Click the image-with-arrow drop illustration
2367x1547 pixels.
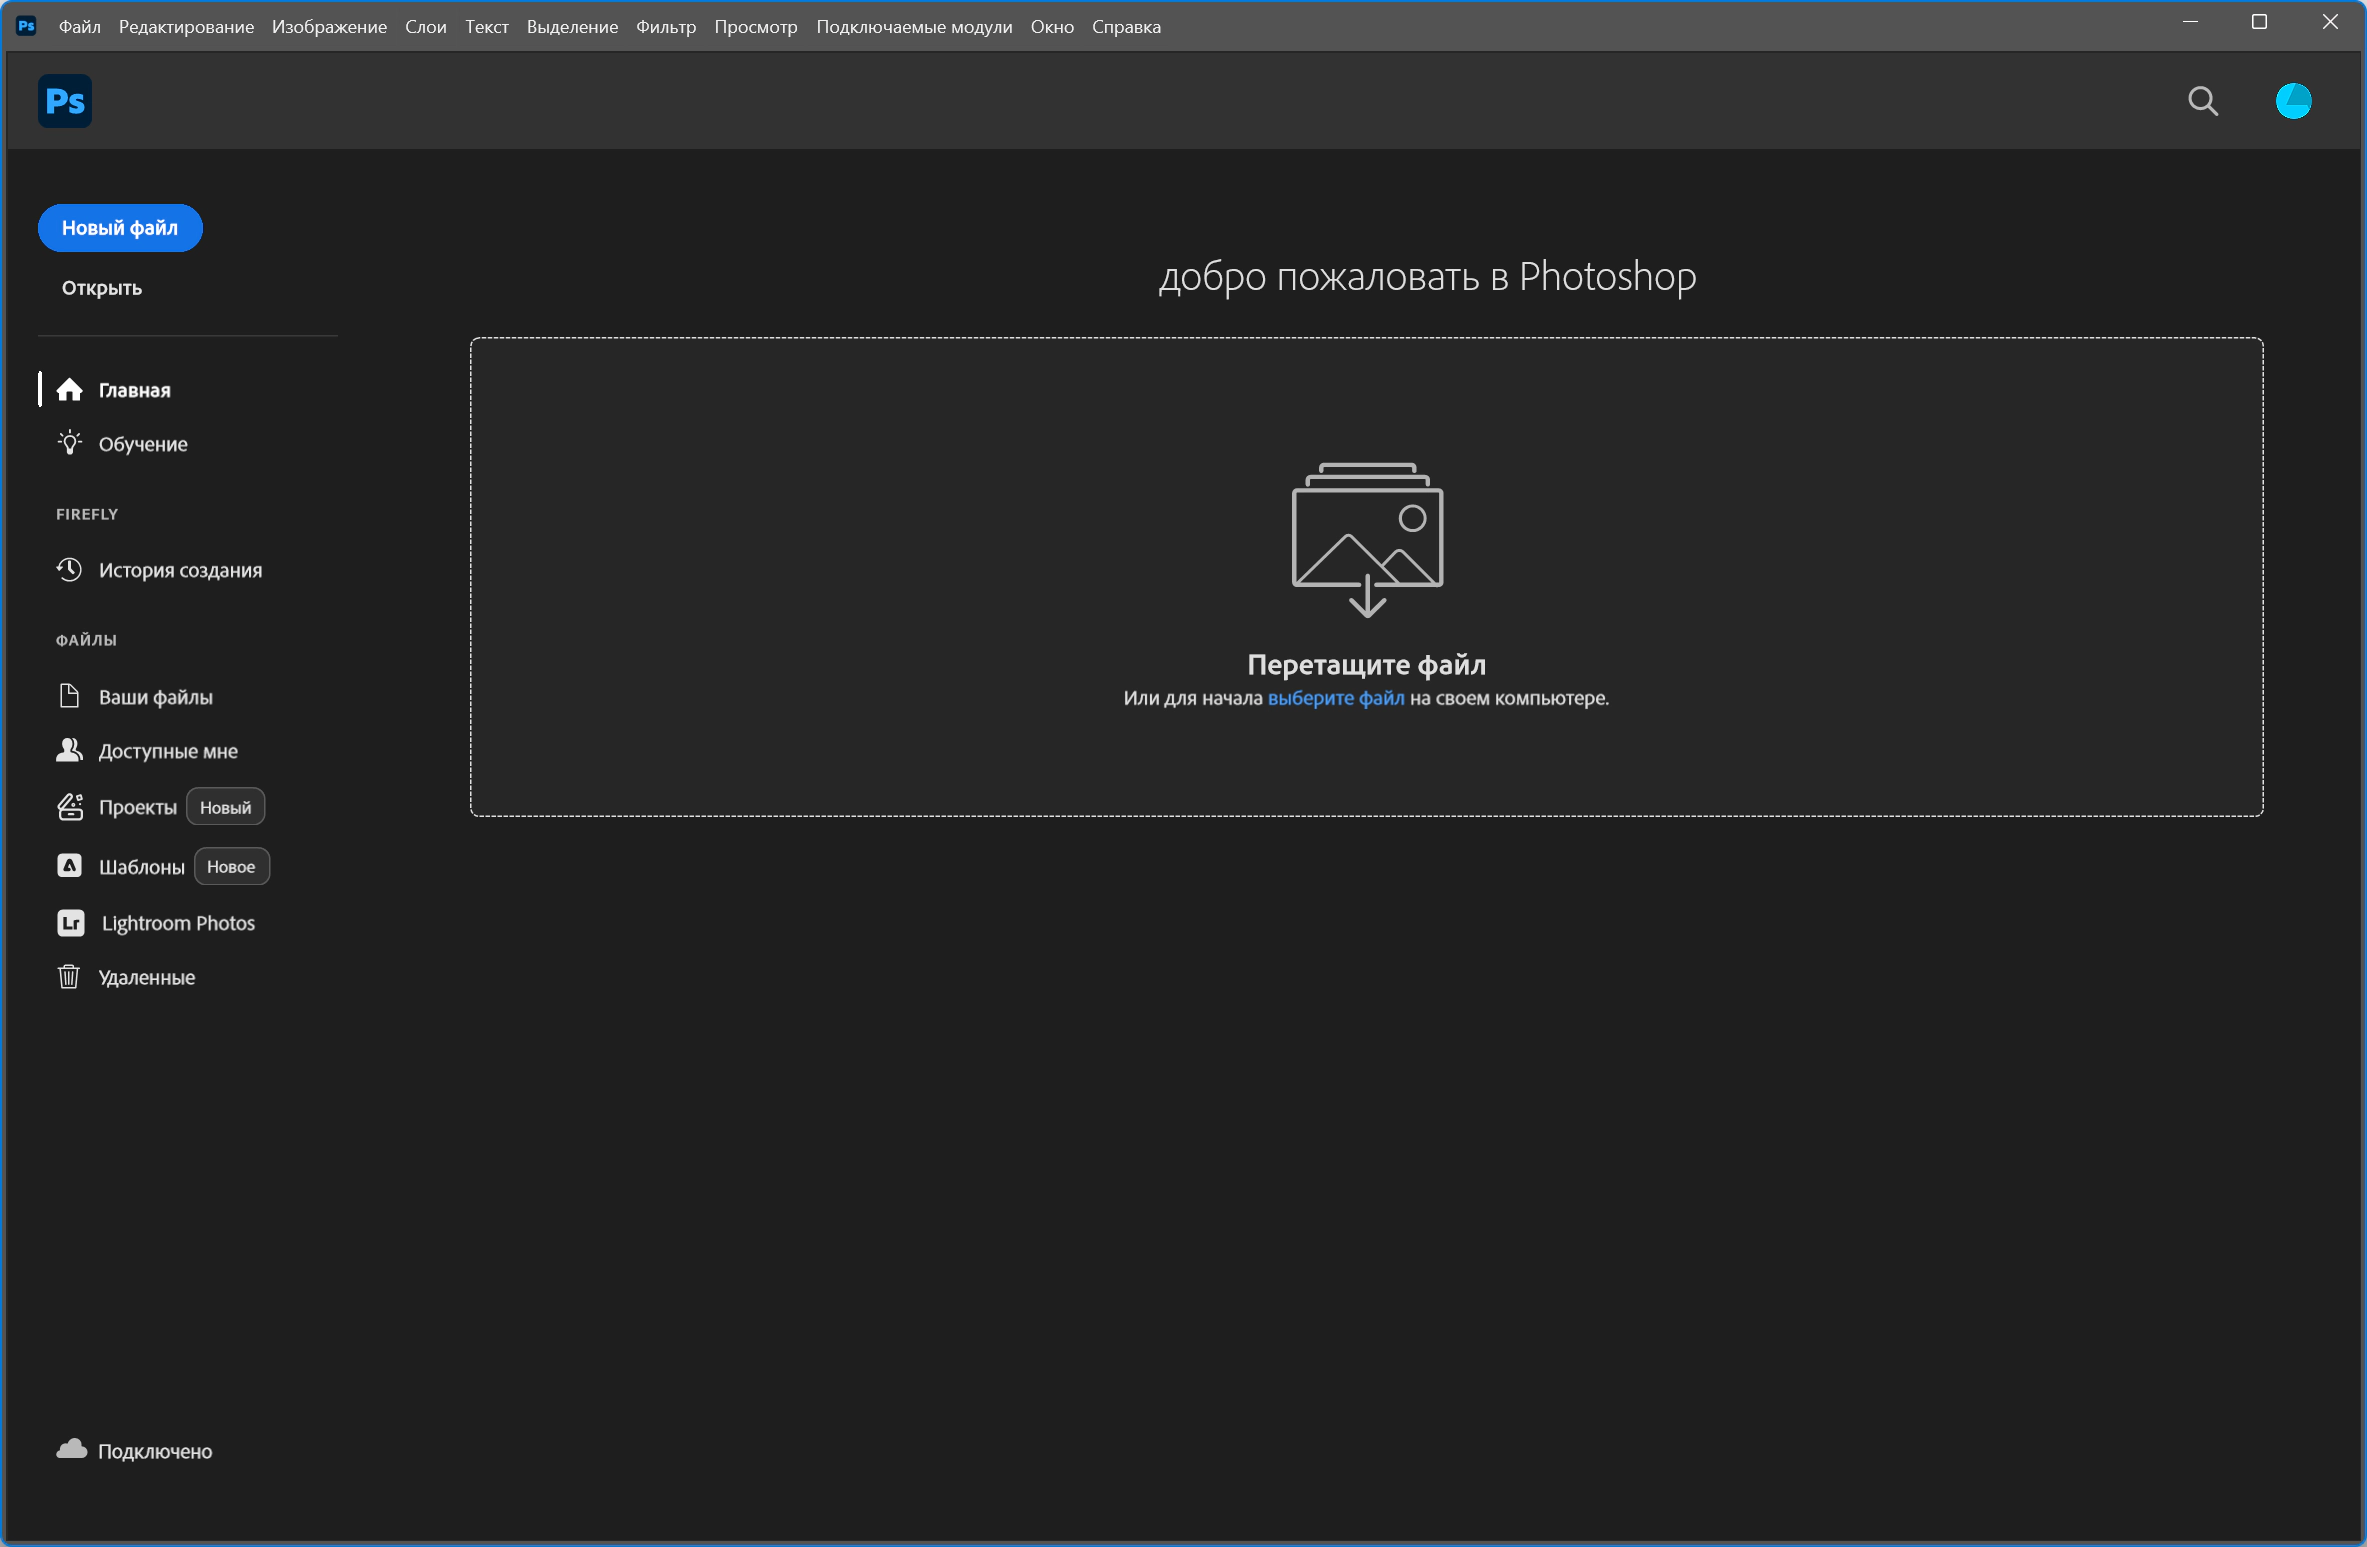(1367, 540)
